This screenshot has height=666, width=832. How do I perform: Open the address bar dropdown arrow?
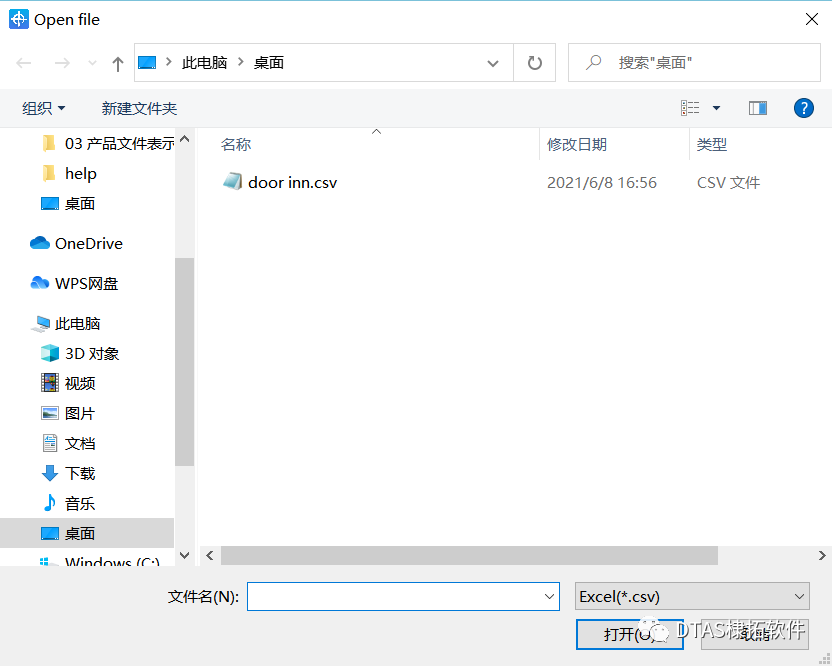[492, 62]
